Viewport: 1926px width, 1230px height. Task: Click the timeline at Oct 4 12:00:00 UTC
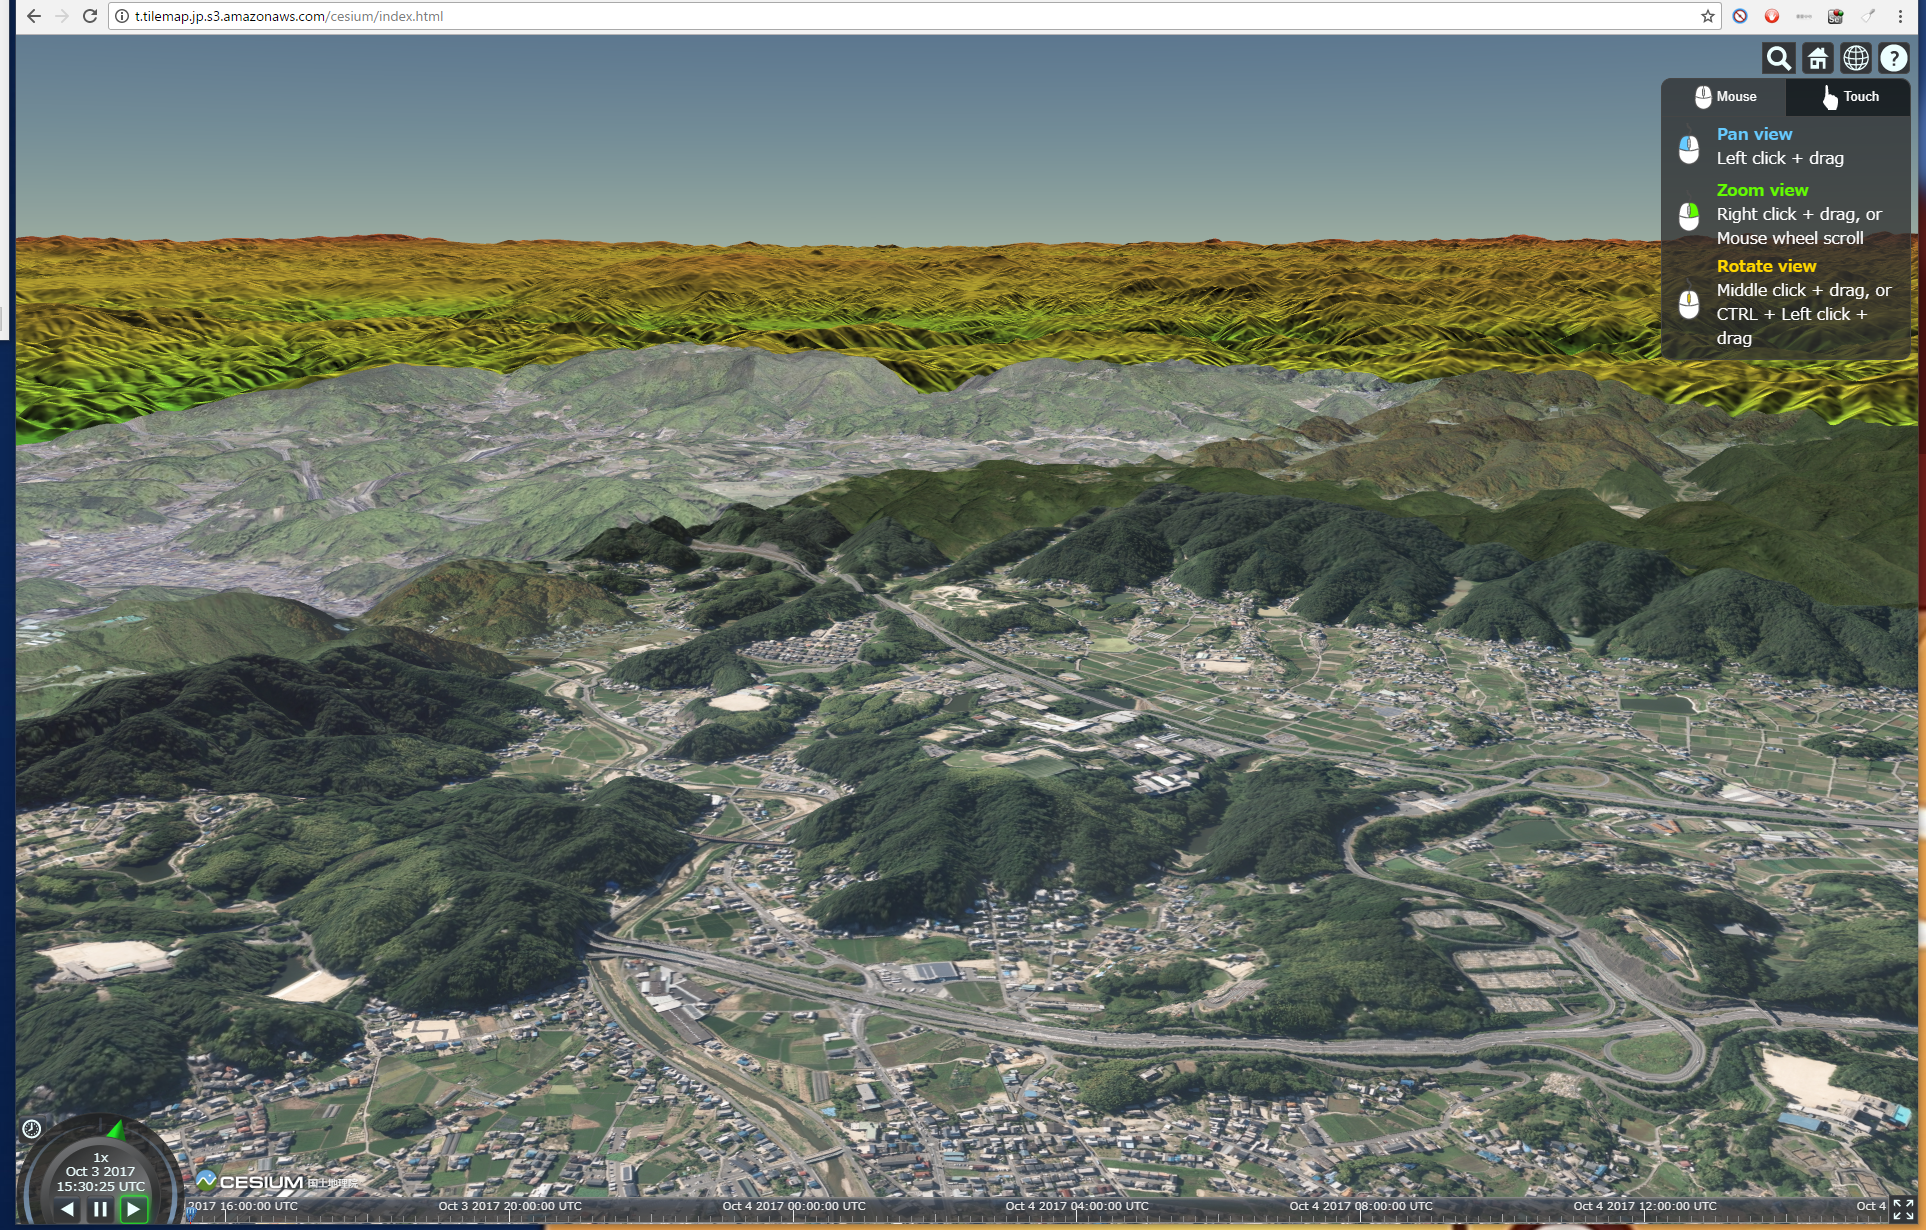tap(1645, 1207)
